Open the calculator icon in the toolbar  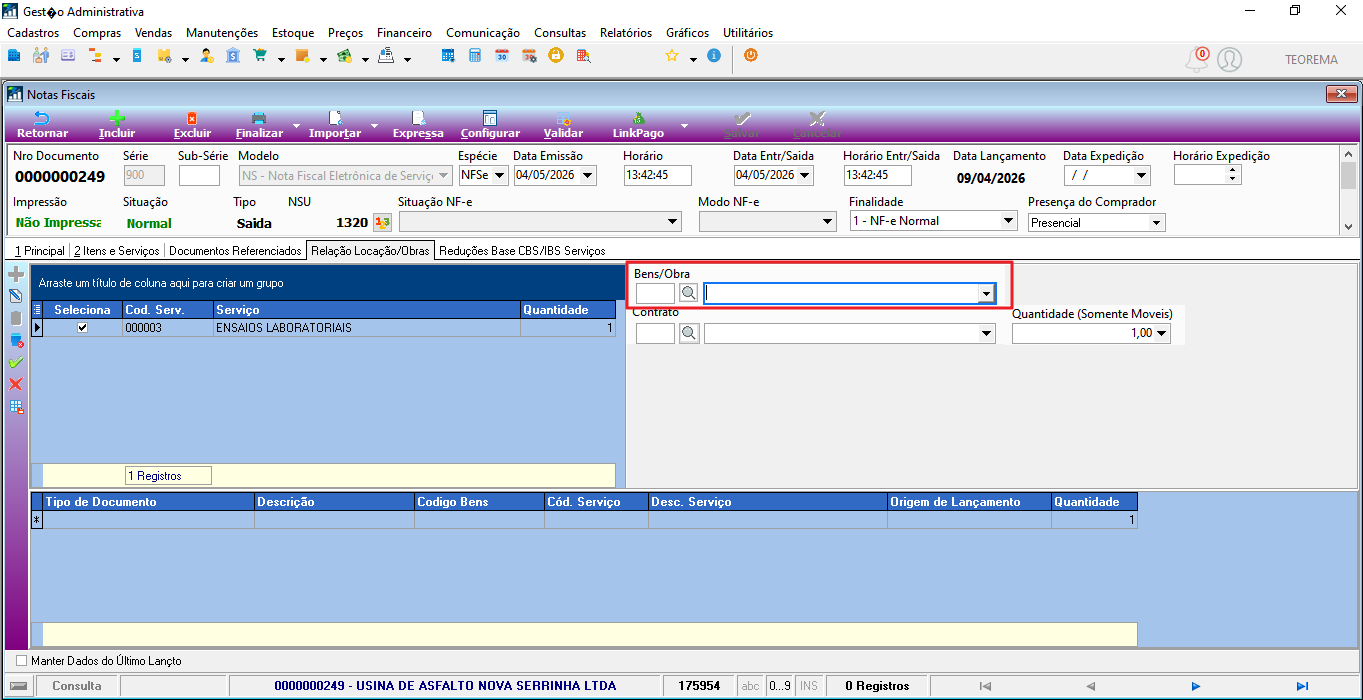click(x=475, y=56)
